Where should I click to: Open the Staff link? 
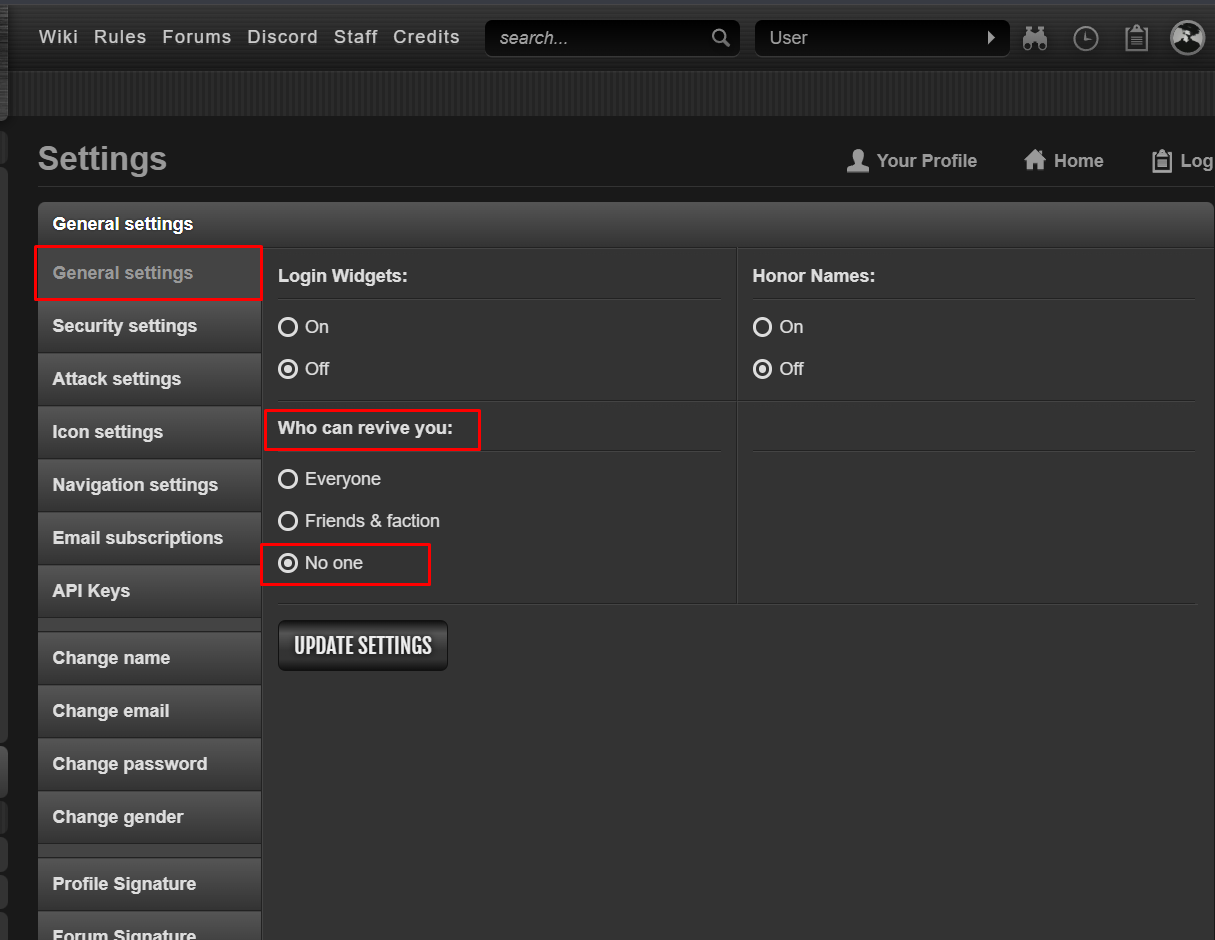tap(356, 37)
